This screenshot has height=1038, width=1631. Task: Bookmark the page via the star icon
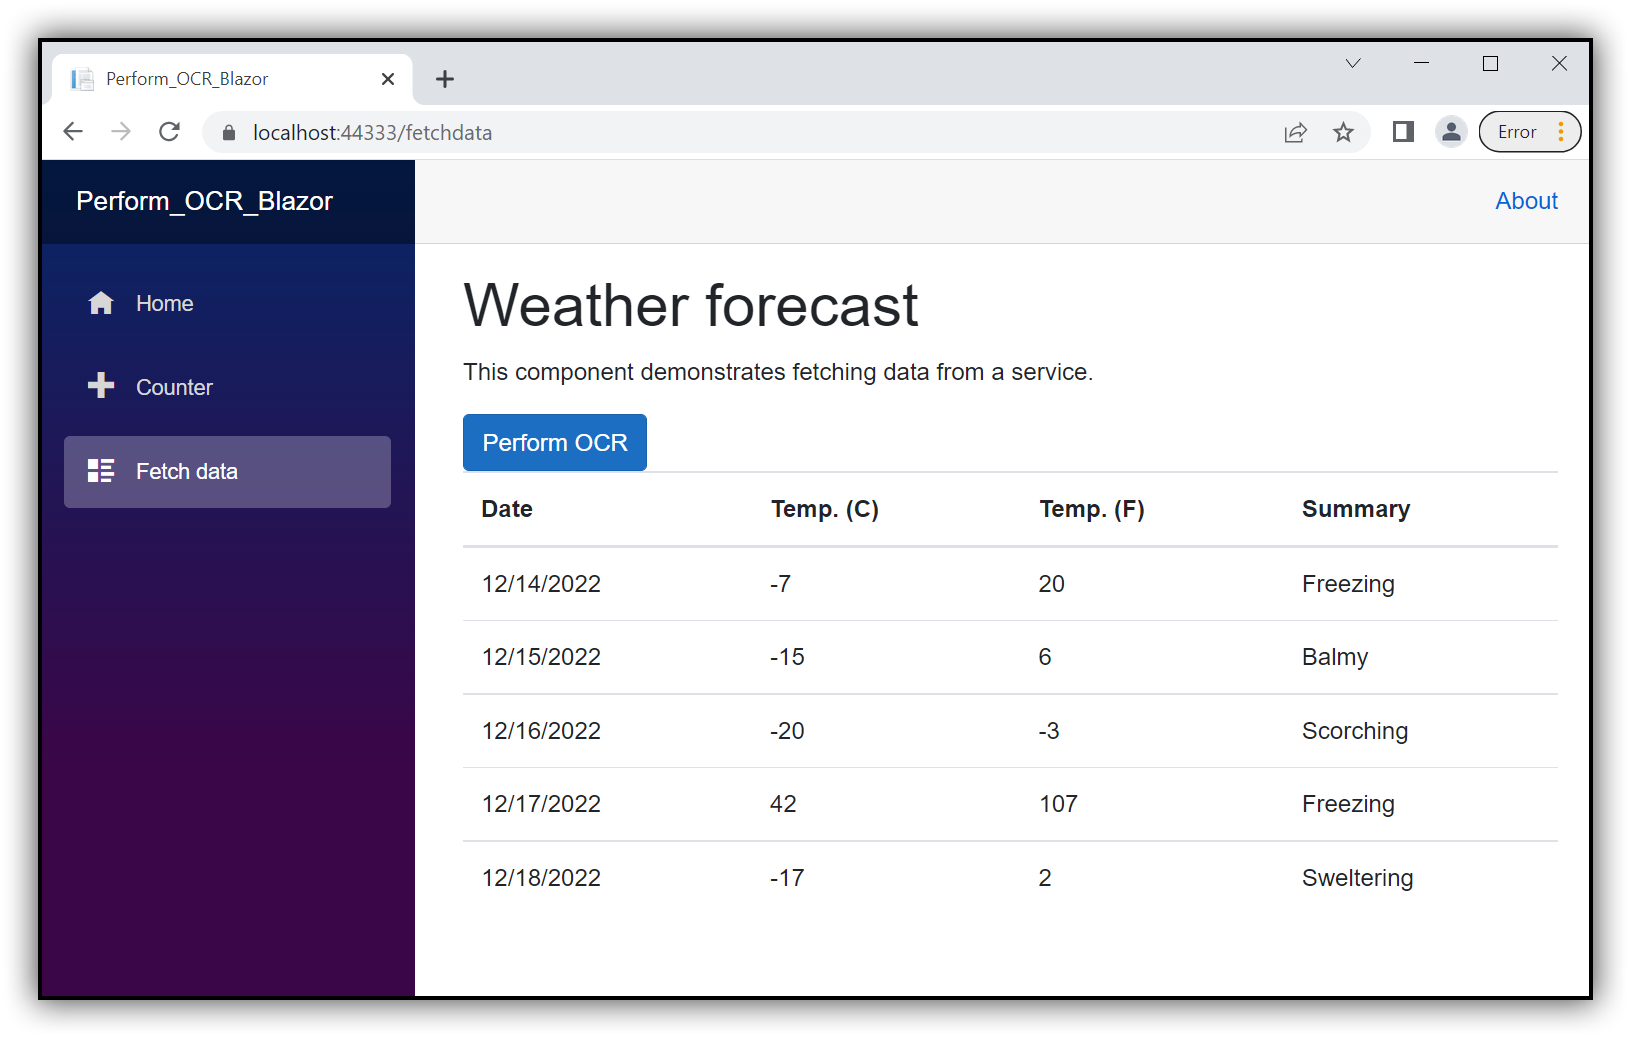[1344, 131]
